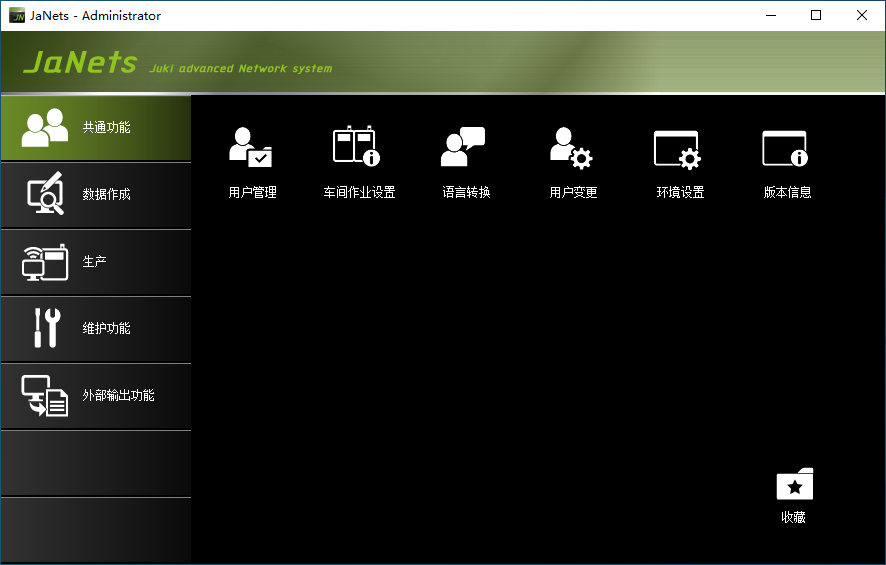Minimize the JaNets window
This screenshot has height=565, width=886.
(x=771, y=15)
